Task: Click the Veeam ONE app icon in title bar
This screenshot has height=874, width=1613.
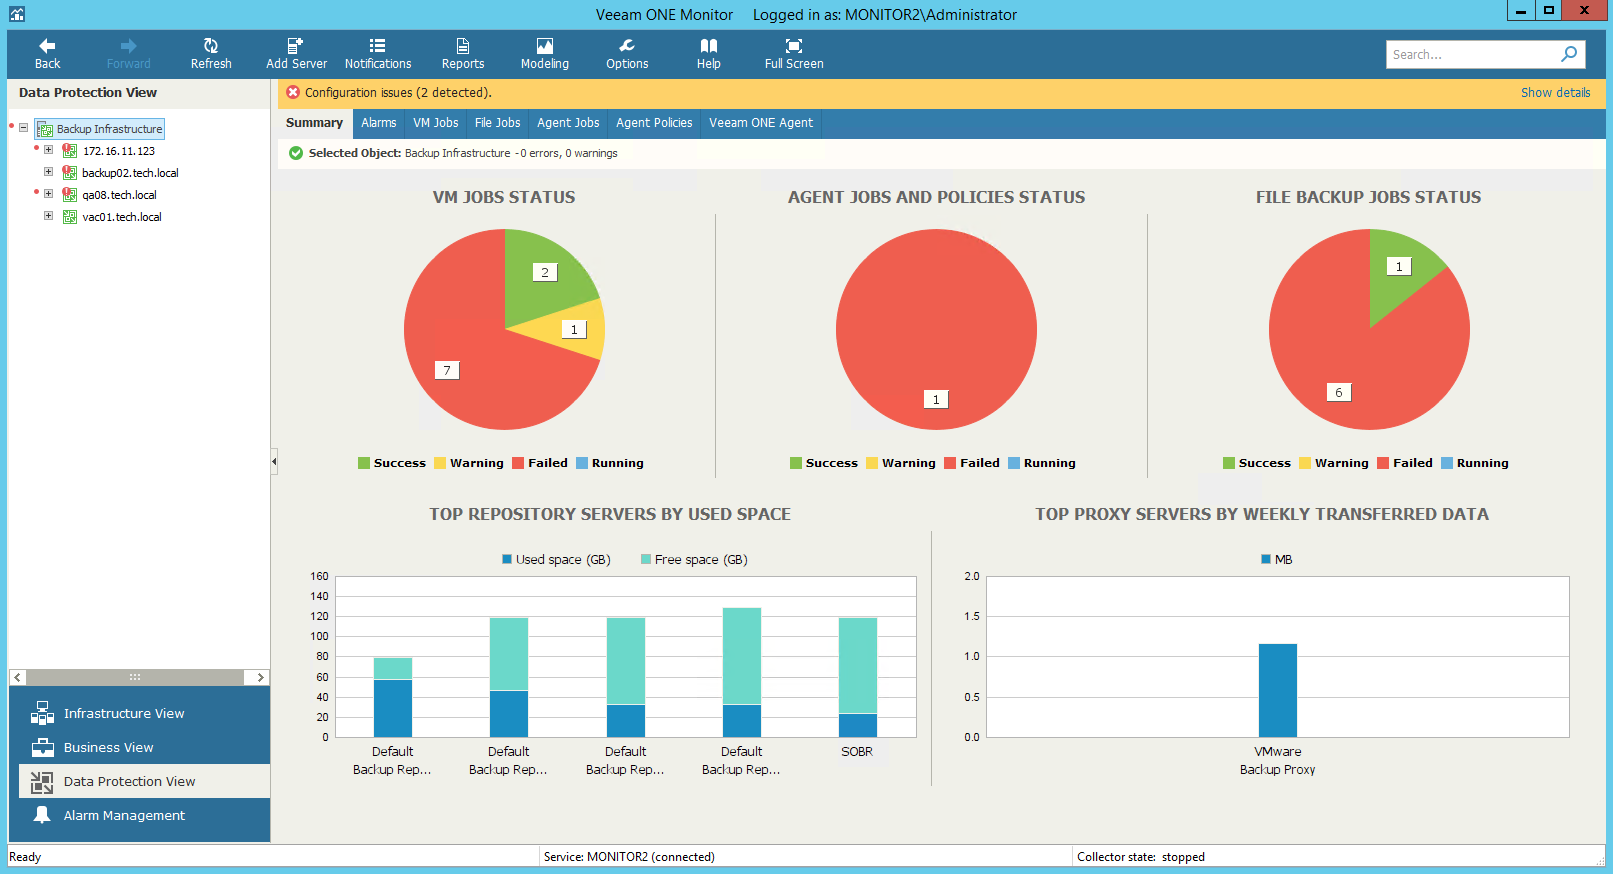Action: click(x=16, y=14)
